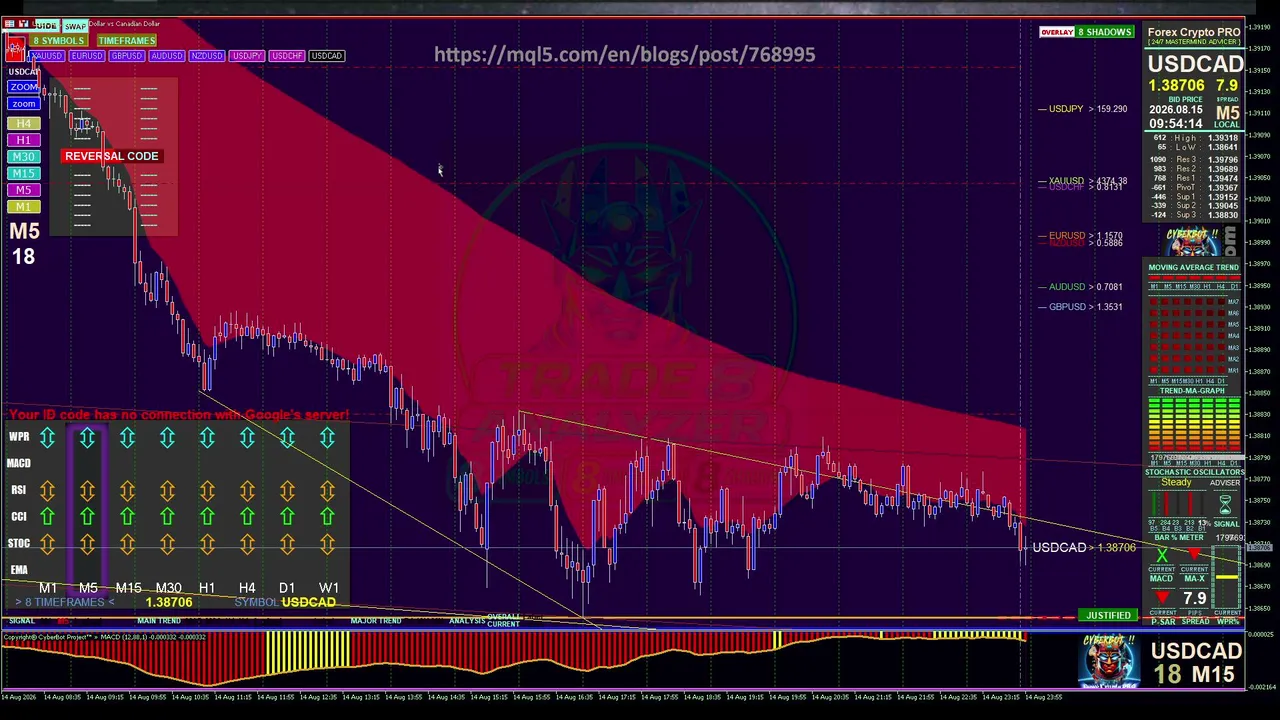The height and width of the screenshot is (720, 1280).
Task: Click the STOC arrow for D1
Action: tap(287, 543)
